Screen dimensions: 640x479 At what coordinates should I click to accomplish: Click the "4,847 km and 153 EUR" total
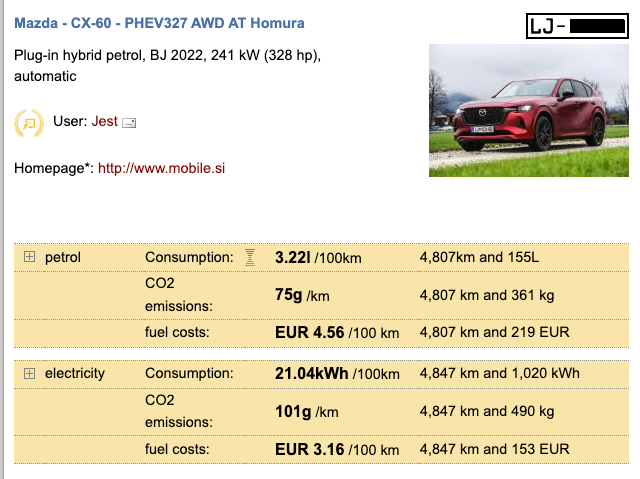pyautogui.click(x=494, y=449)
